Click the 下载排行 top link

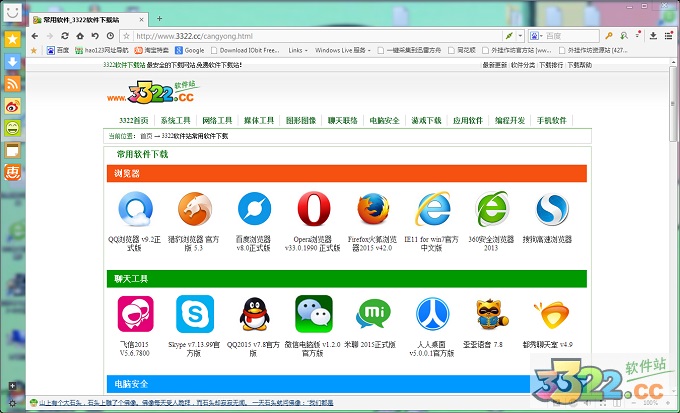click(x=551, y=65)
